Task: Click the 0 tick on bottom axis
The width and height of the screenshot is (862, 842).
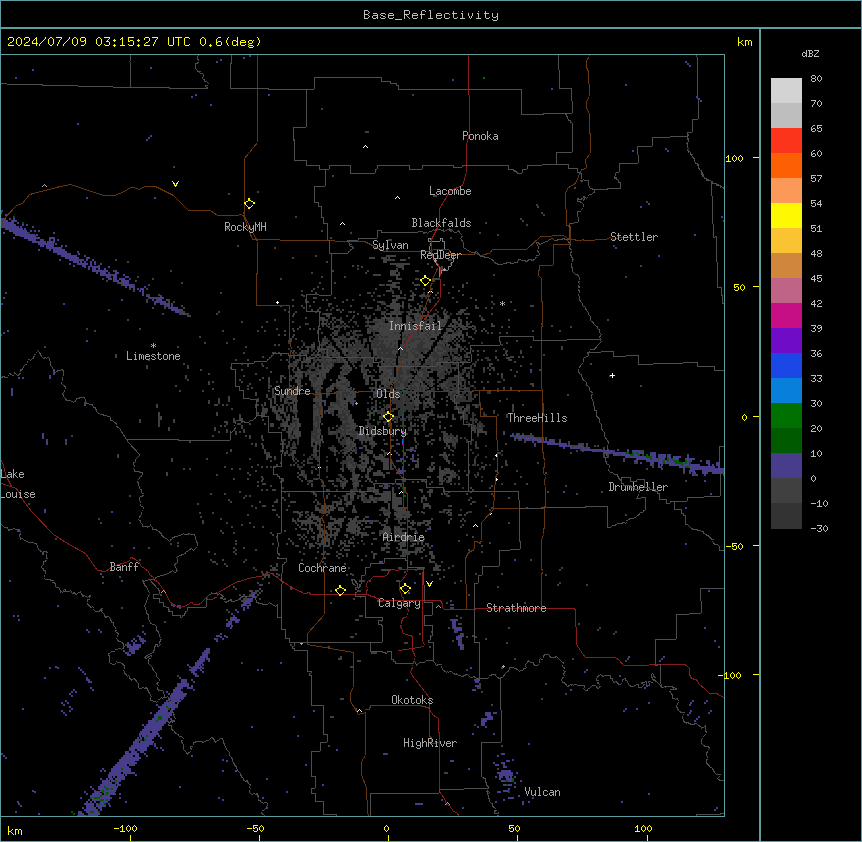Action: [x=386, y=828]
